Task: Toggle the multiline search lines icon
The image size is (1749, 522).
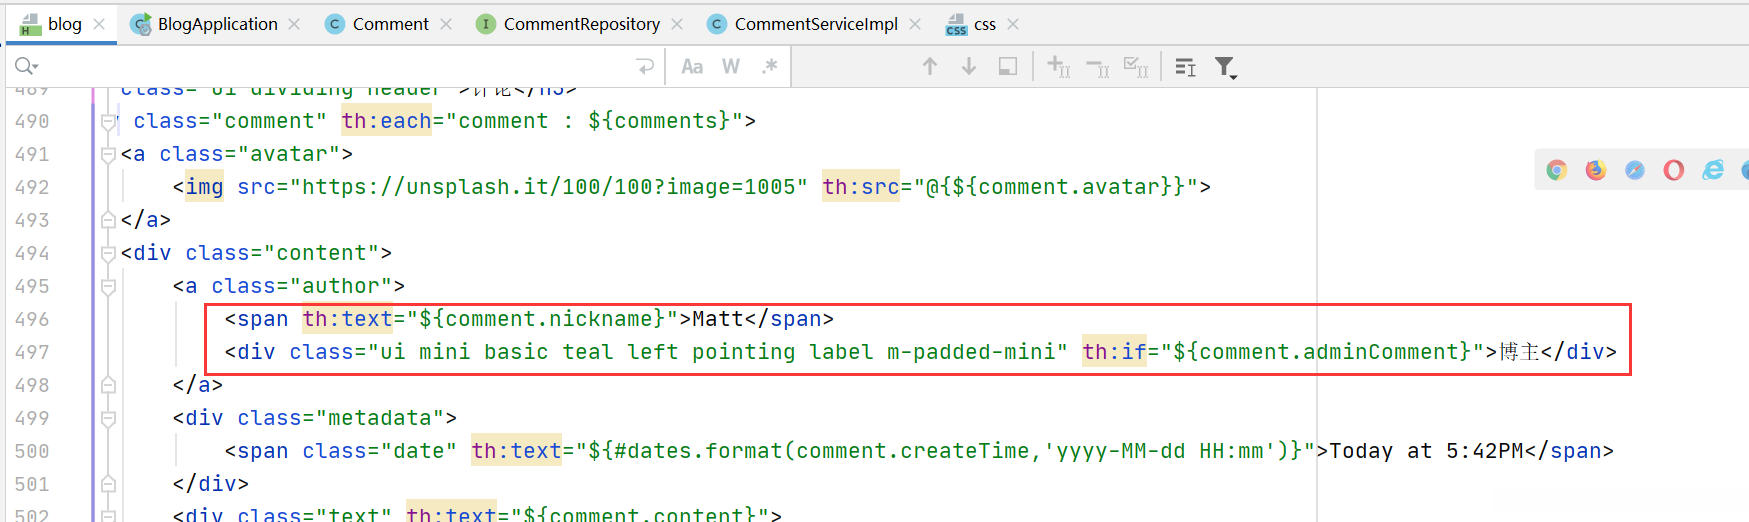Action: 1186,66
